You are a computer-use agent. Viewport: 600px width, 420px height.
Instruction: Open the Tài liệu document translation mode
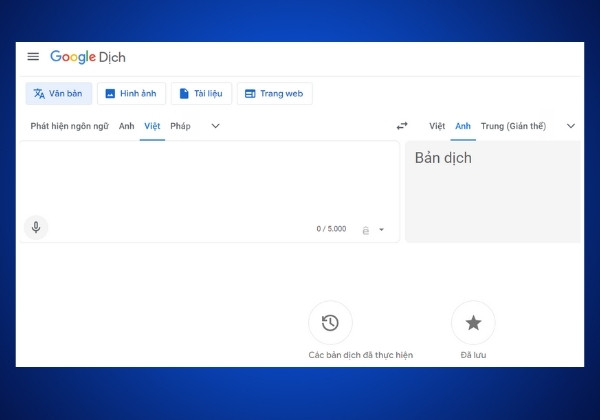[201, 93]
